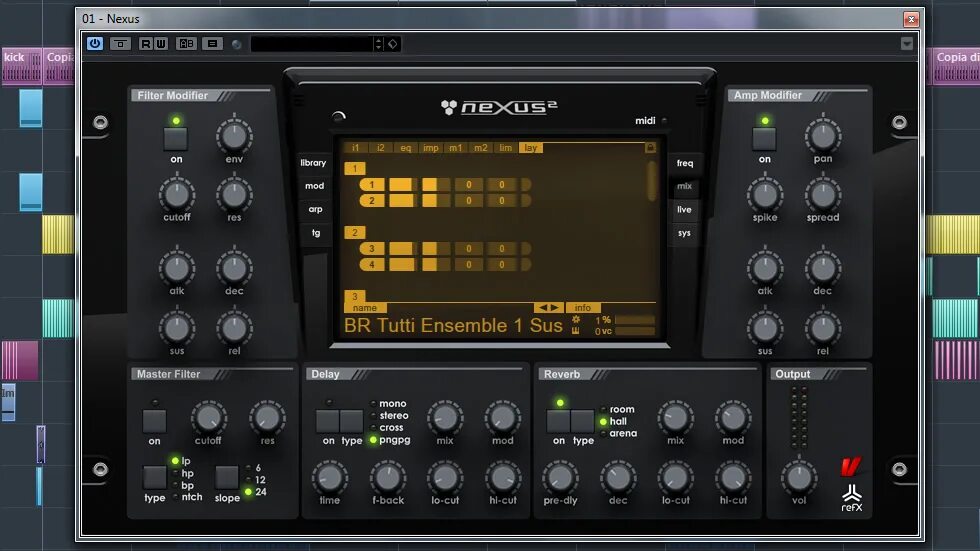Click the Write automation W button
980x551 pixels.
pos(161,44)
